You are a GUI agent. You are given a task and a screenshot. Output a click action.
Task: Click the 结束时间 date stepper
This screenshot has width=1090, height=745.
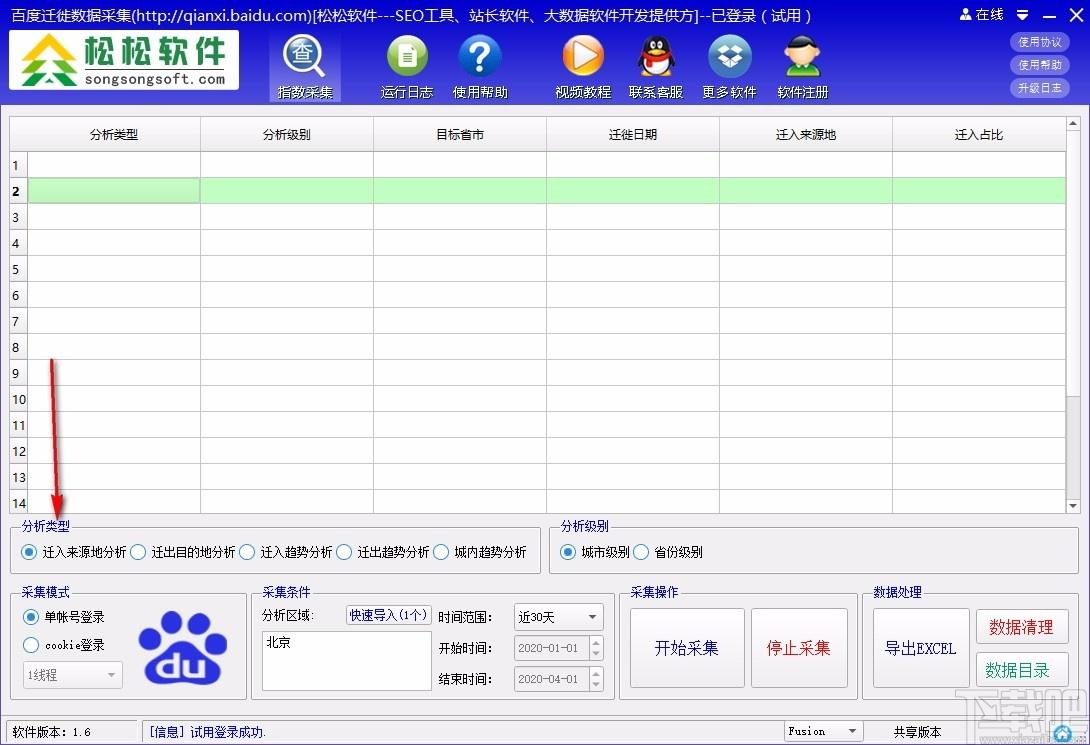click(596, 678)
